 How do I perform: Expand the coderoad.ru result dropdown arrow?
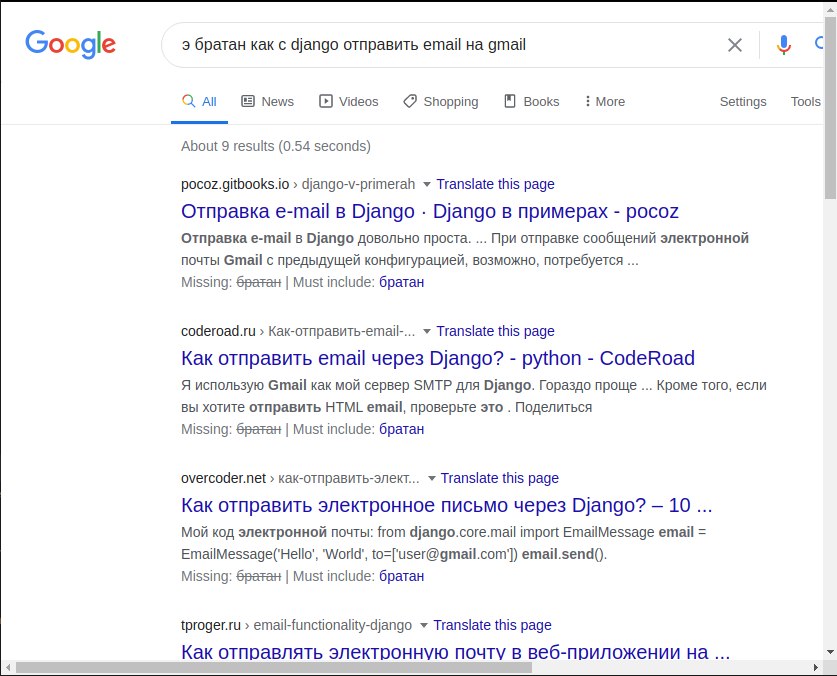[427, 332]
